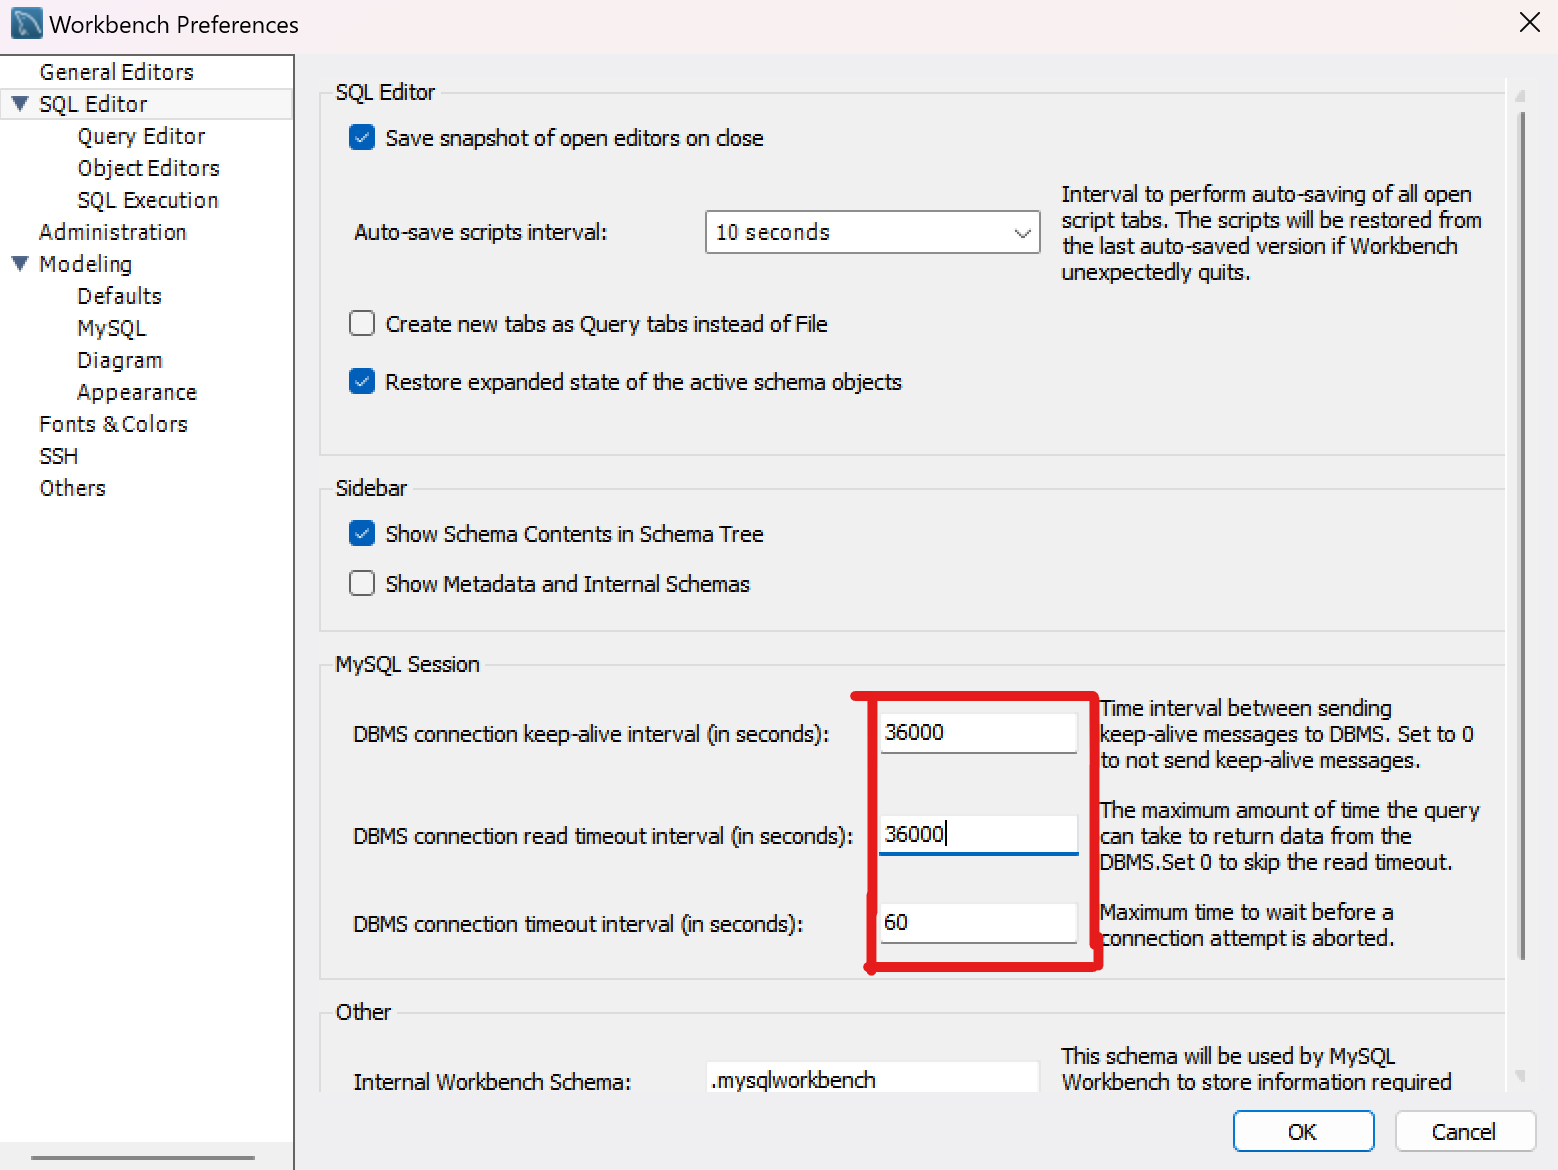The height and width of the screenshot is (1170, 1558).
Task: Click the vertical scrollbar of settings pane
Action: pyautogui.click(x=1522, y=535)
